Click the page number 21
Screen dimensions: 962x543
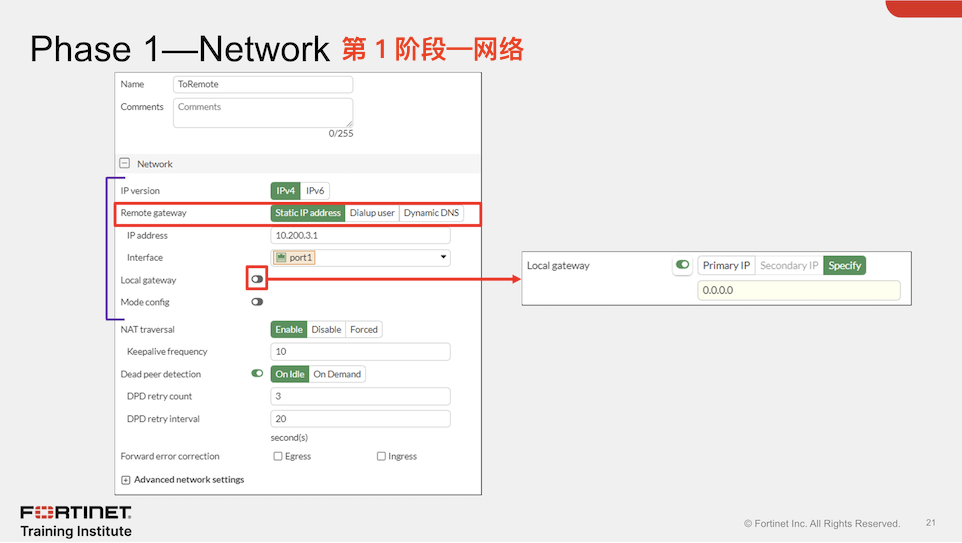click(x=931, y=523)
